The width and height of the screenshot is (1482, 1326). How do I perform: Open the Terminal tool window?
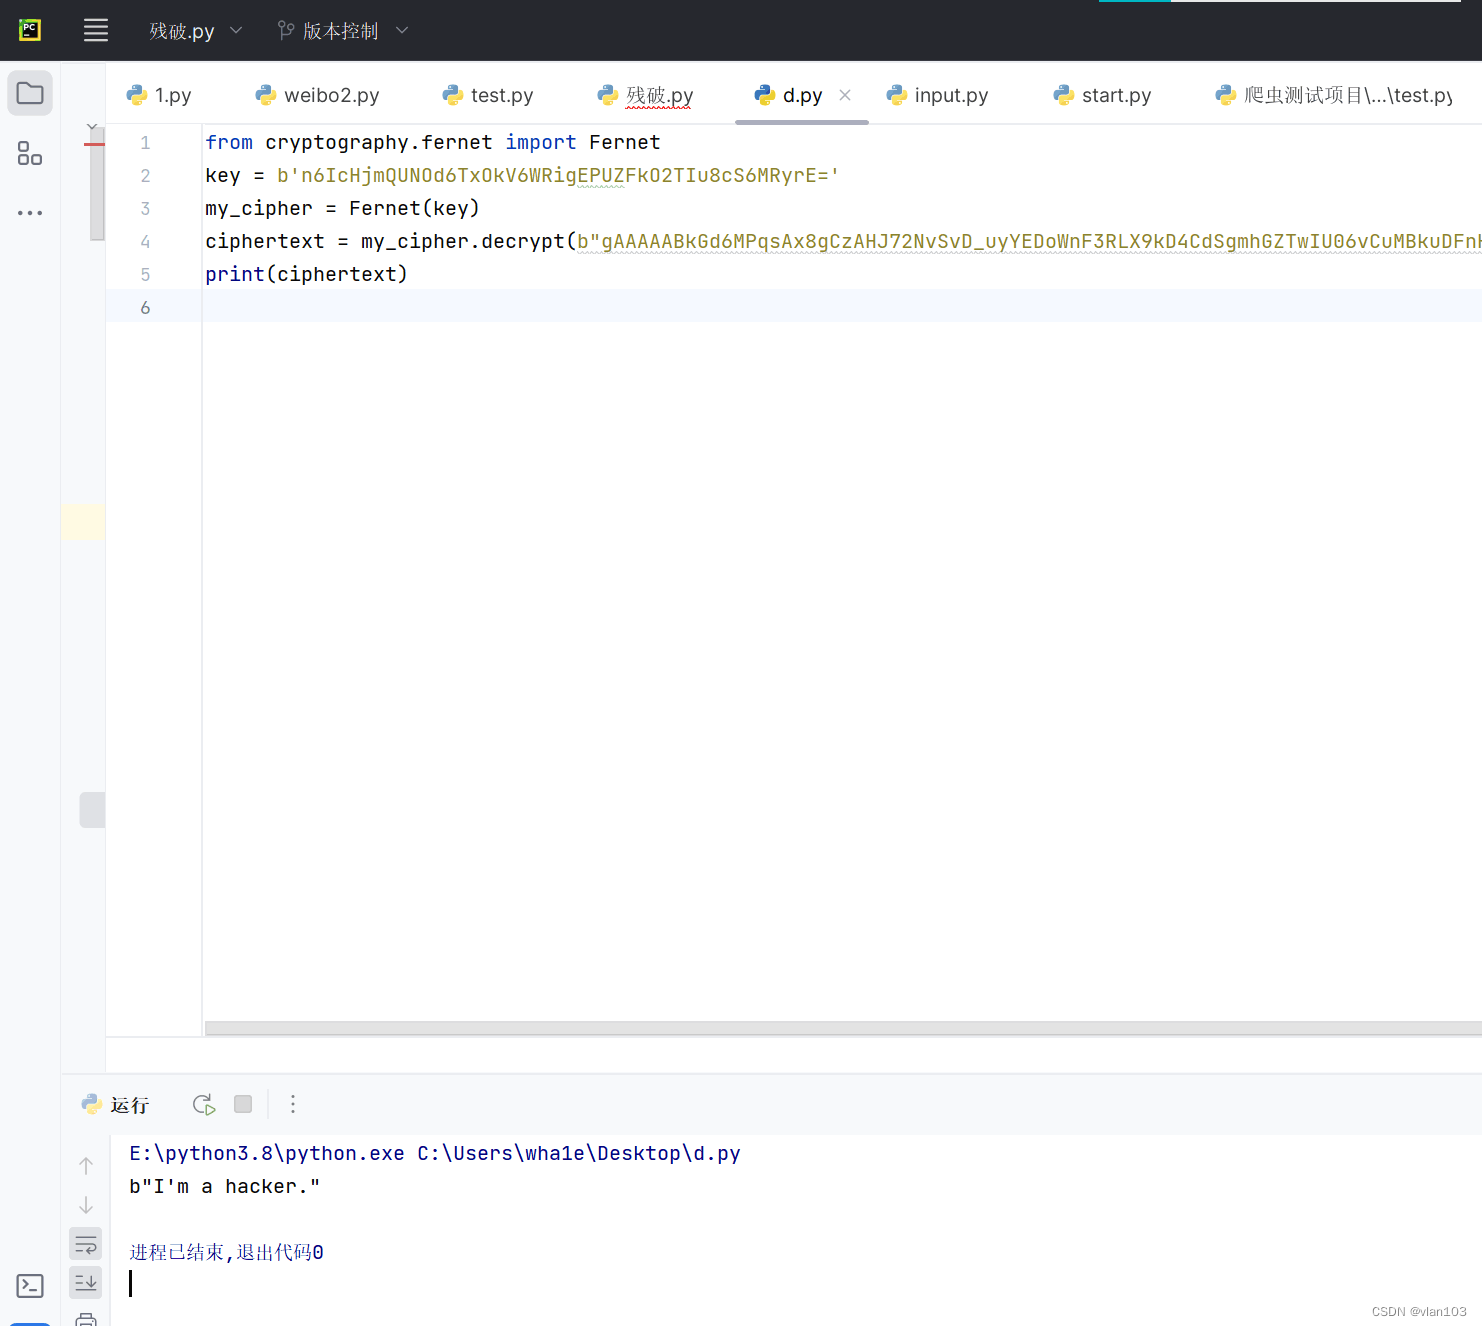click(30, 1286)
